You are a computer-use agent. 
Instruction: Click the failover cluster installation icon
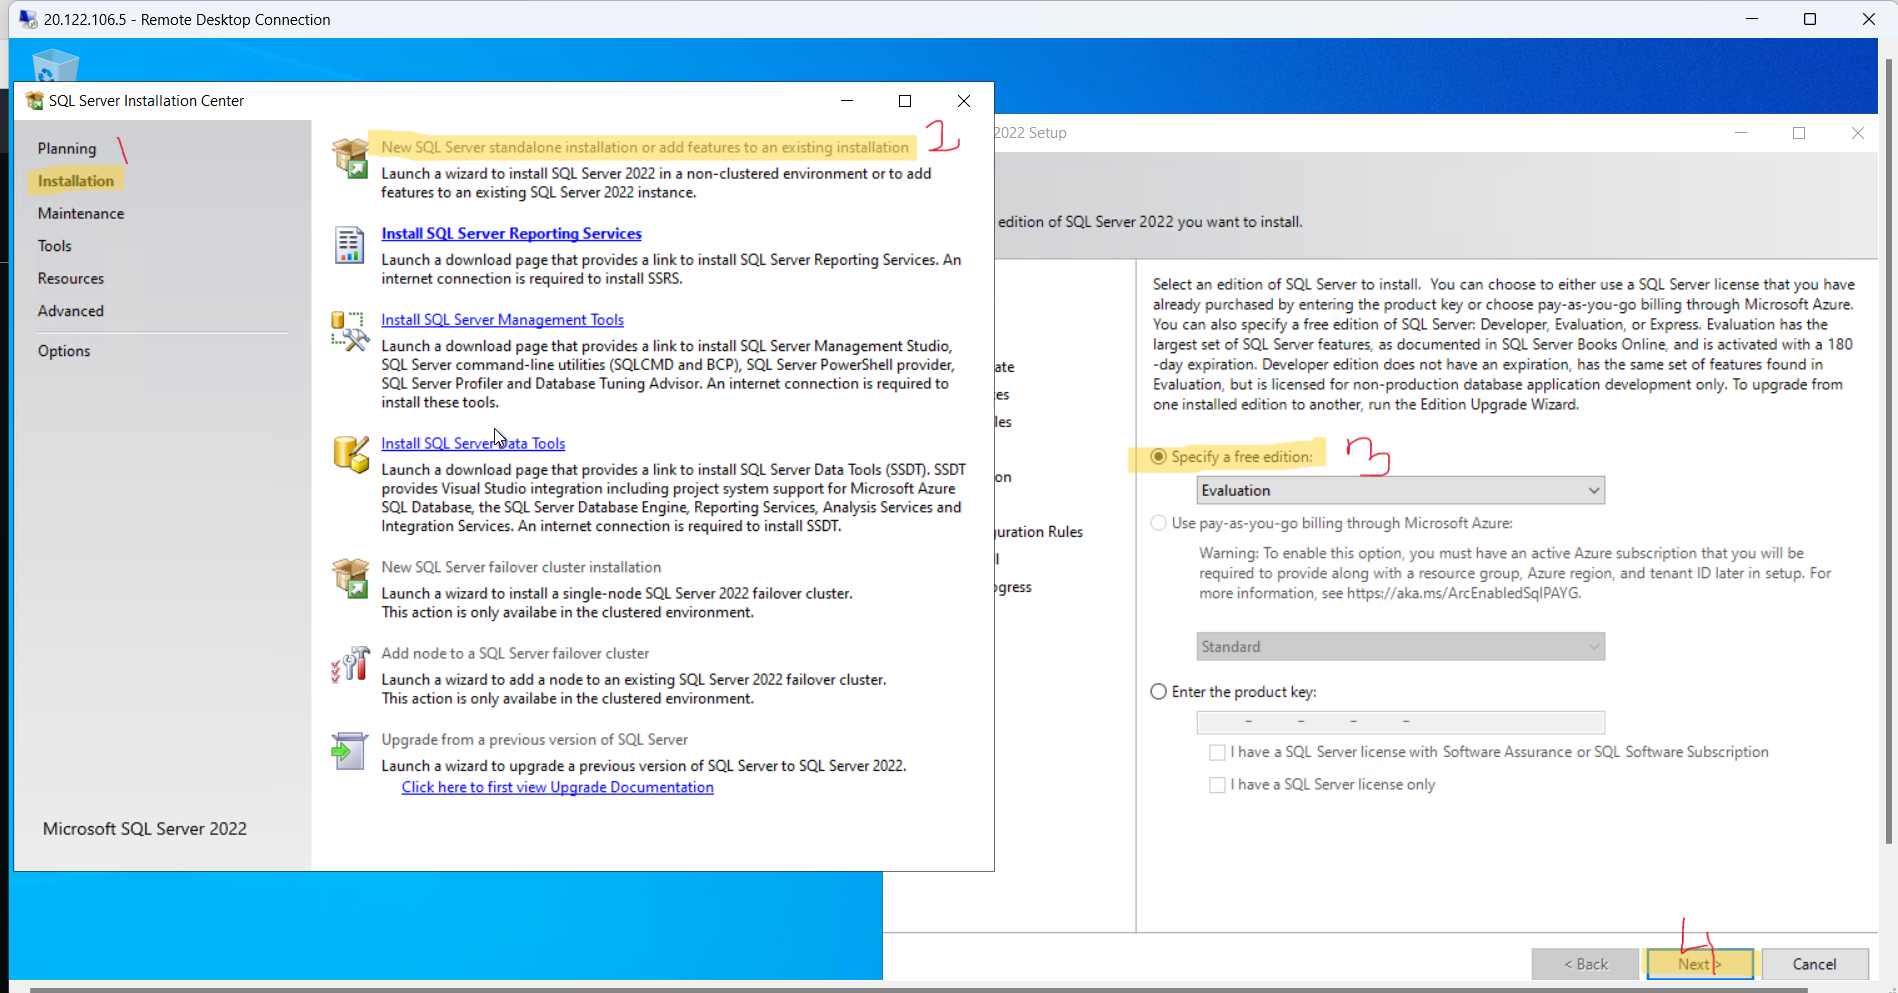coord(350,578)
